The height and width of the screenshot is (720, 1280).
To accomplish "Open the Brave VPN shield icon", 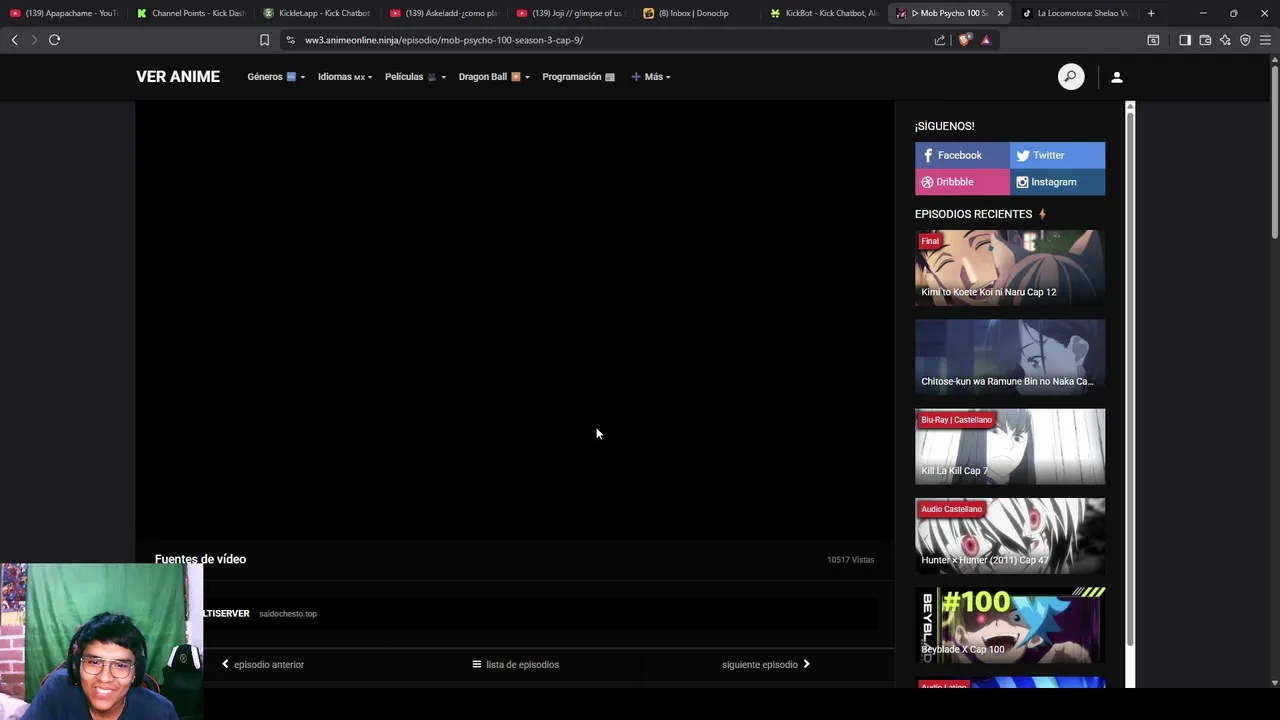I will pos(1245,40).
